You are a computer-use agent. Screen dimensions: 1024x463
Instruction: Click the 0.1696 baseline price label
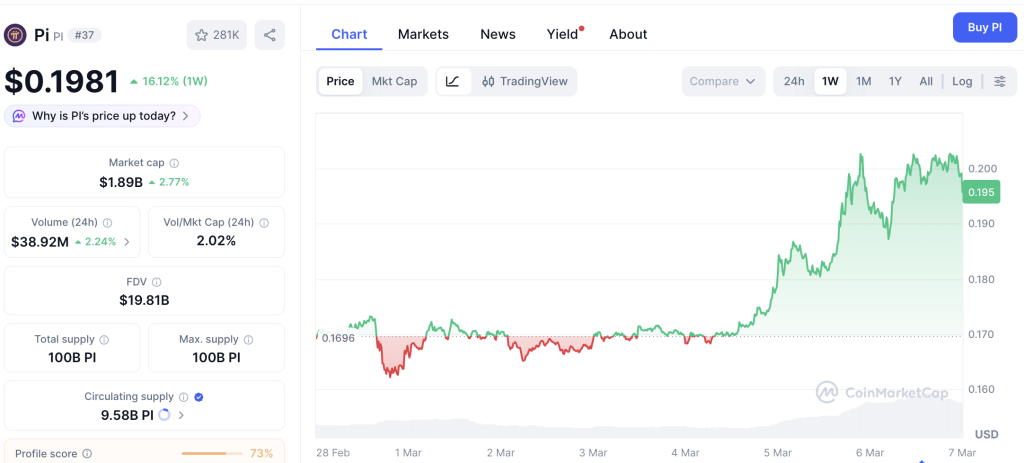(x=338, y=338)
